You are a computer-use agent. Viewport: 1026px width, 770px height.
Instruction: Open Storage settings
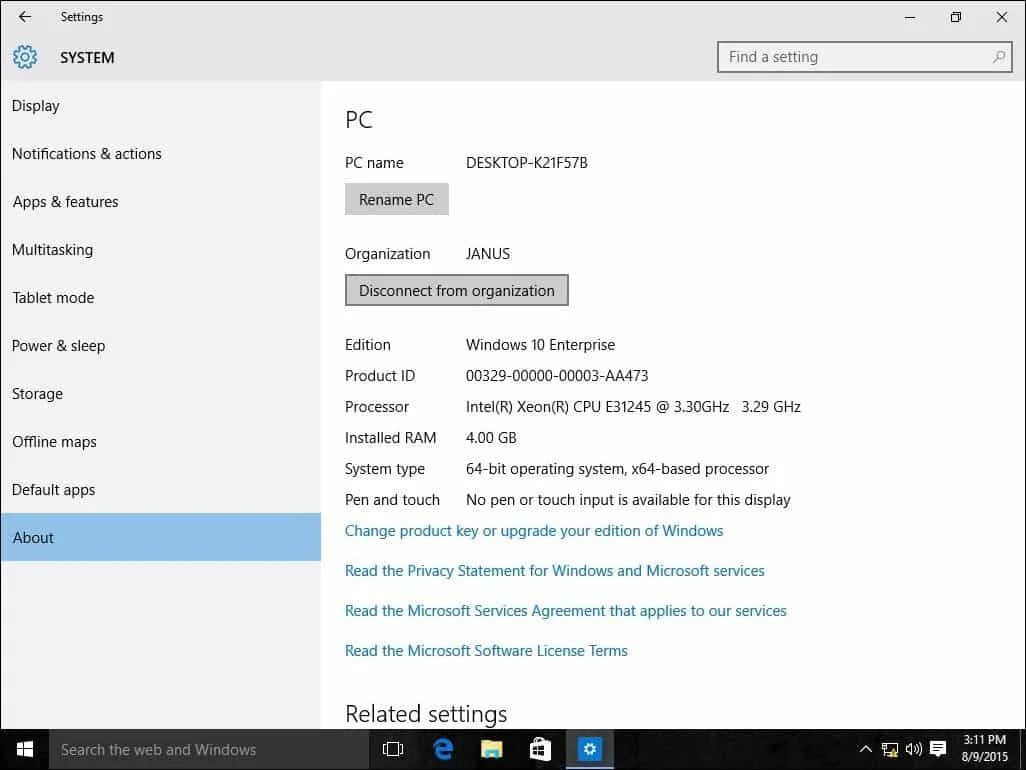click(x=161, y=394)
